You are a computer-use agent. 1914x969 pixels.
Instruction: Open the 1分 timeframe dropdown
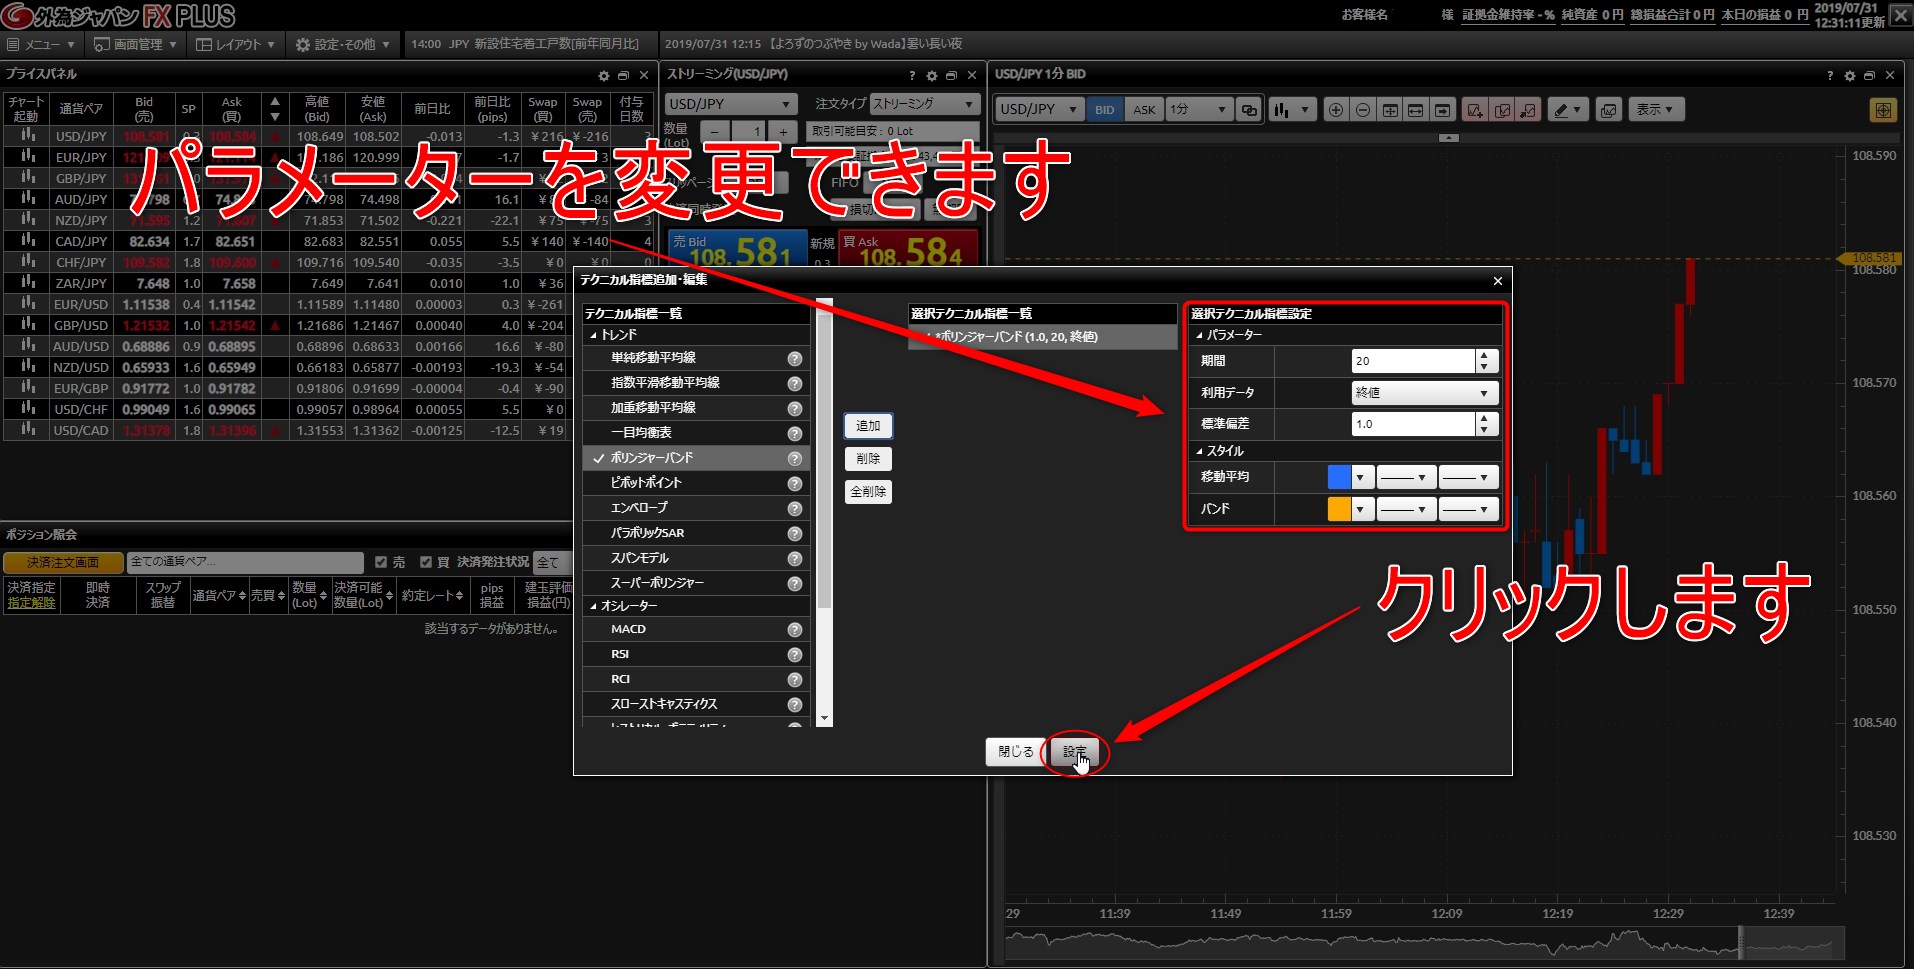(x=1198, y=110)
